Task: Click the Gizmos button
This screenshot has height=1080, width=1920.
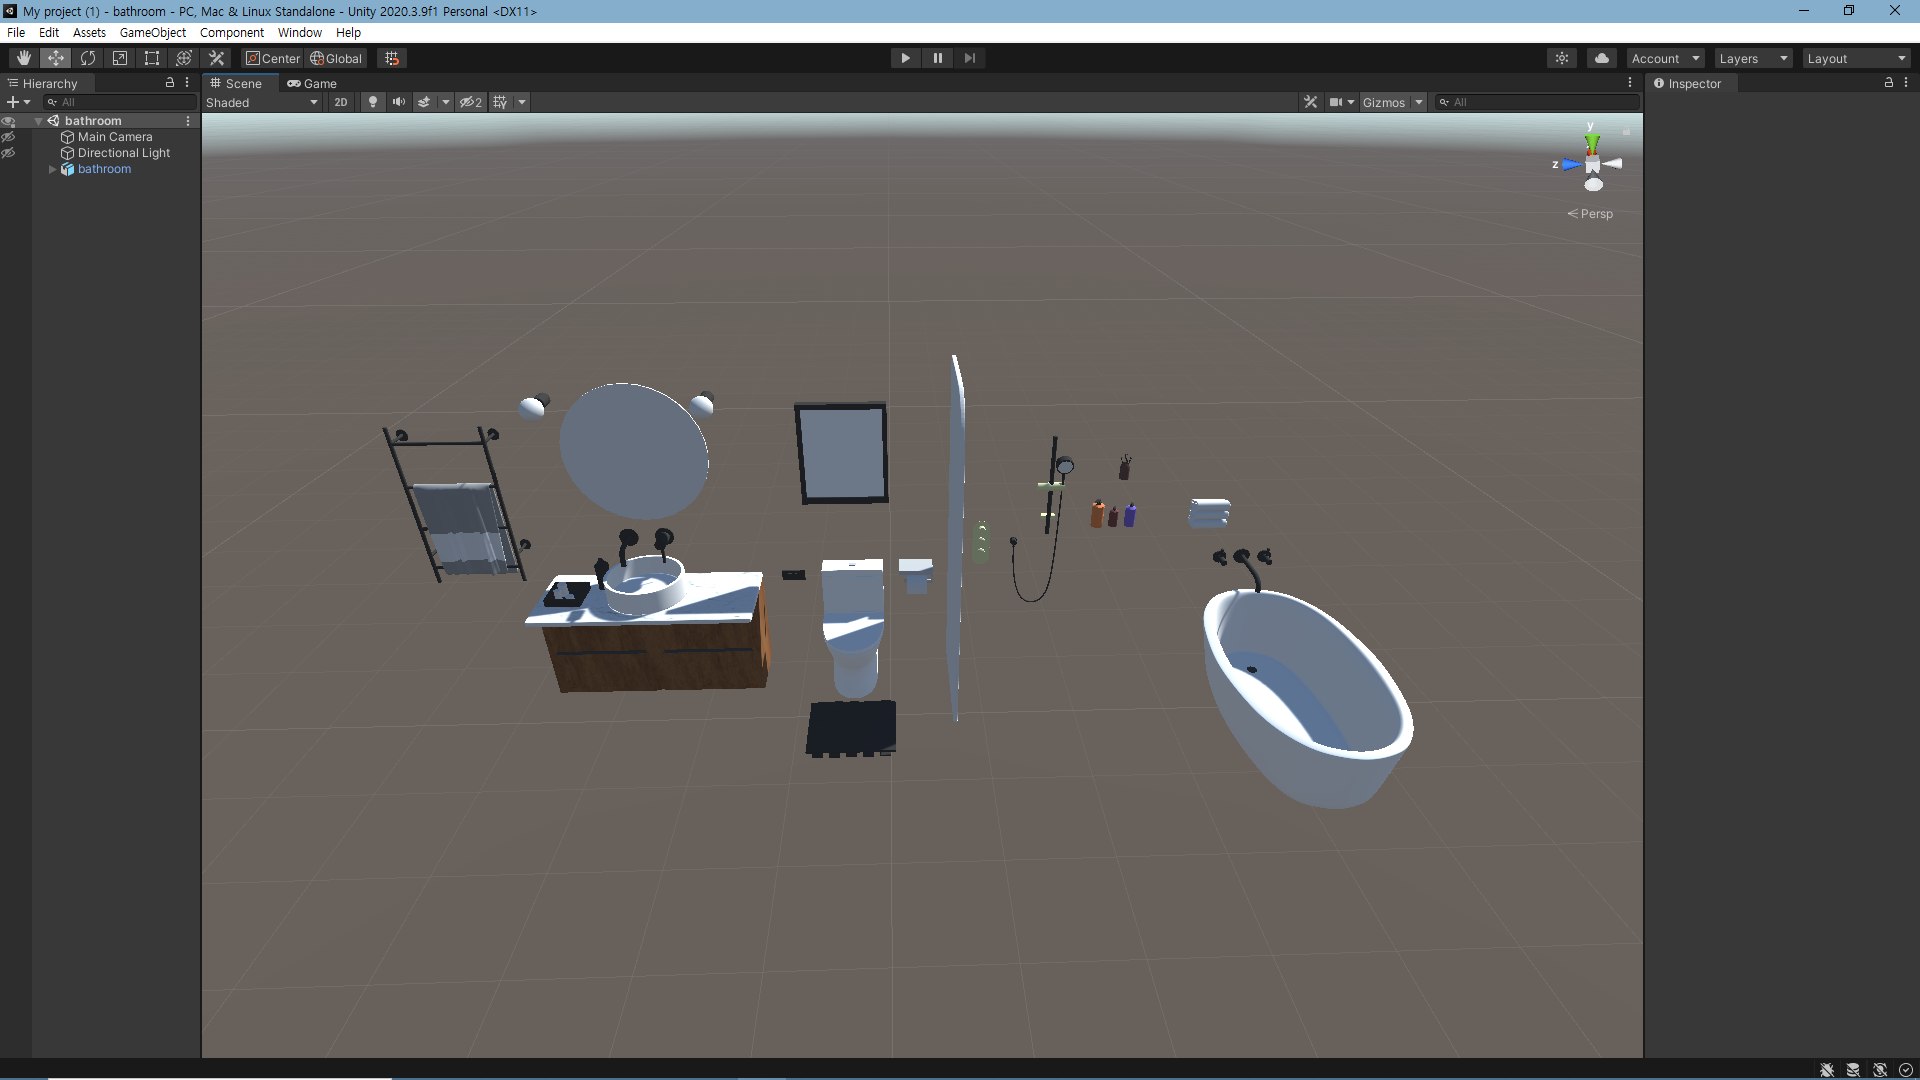Action: pos(1384,102)
